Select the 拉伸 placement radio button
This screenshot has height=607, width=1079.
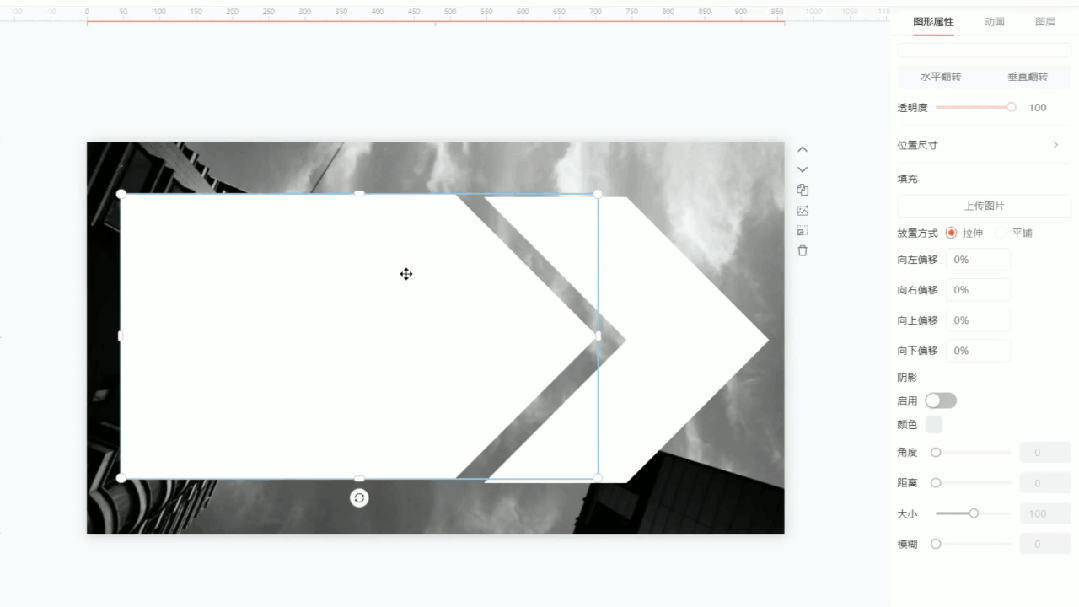pyautogui.click(x=951, y=233)
